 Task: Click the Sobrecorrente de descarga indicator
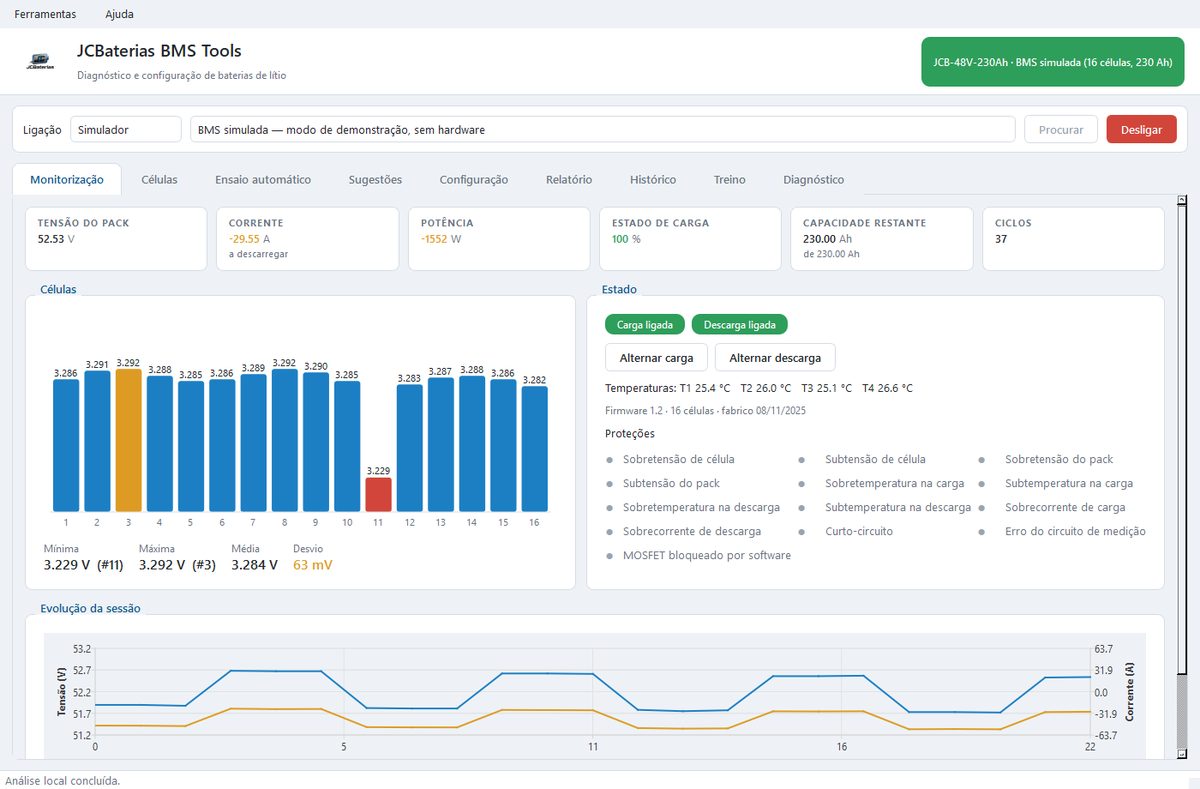pyautogui.click(x=683, y=532)
